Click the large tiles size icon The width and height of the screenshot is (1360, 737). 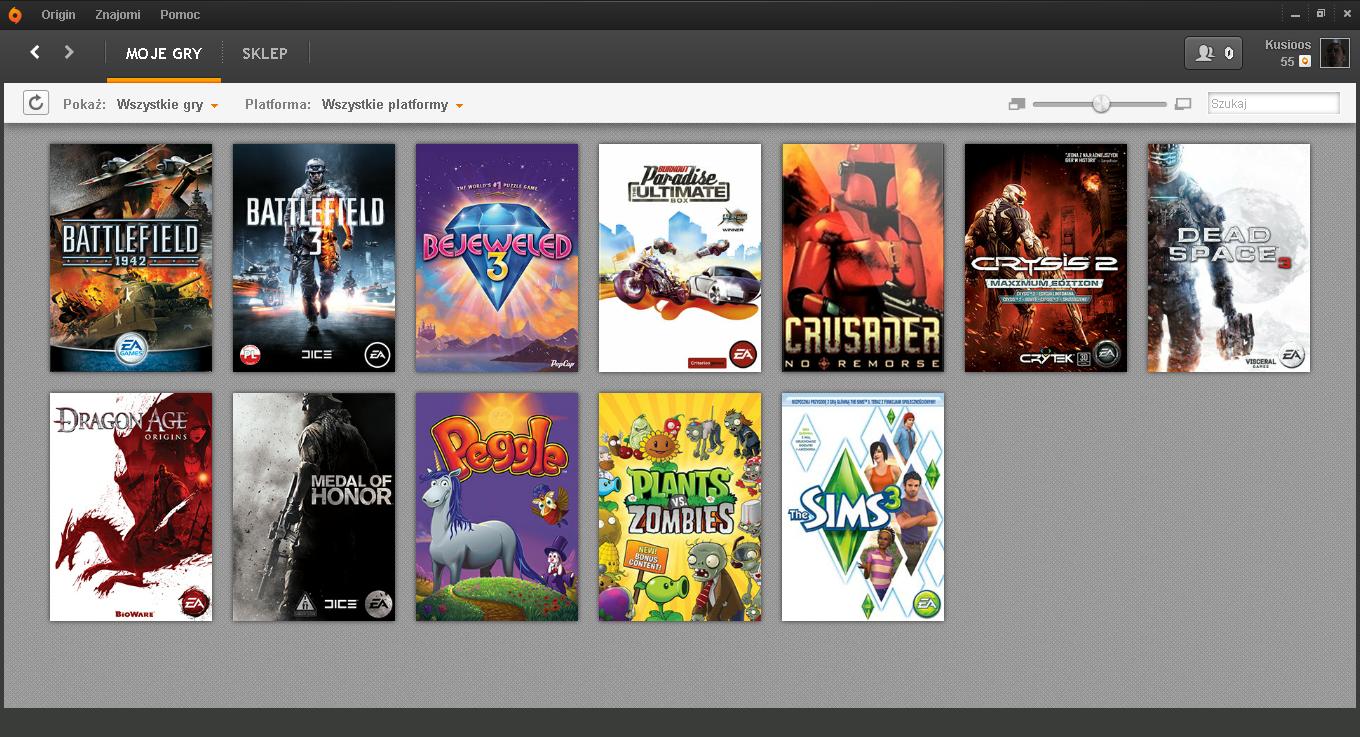[1183, 104]
